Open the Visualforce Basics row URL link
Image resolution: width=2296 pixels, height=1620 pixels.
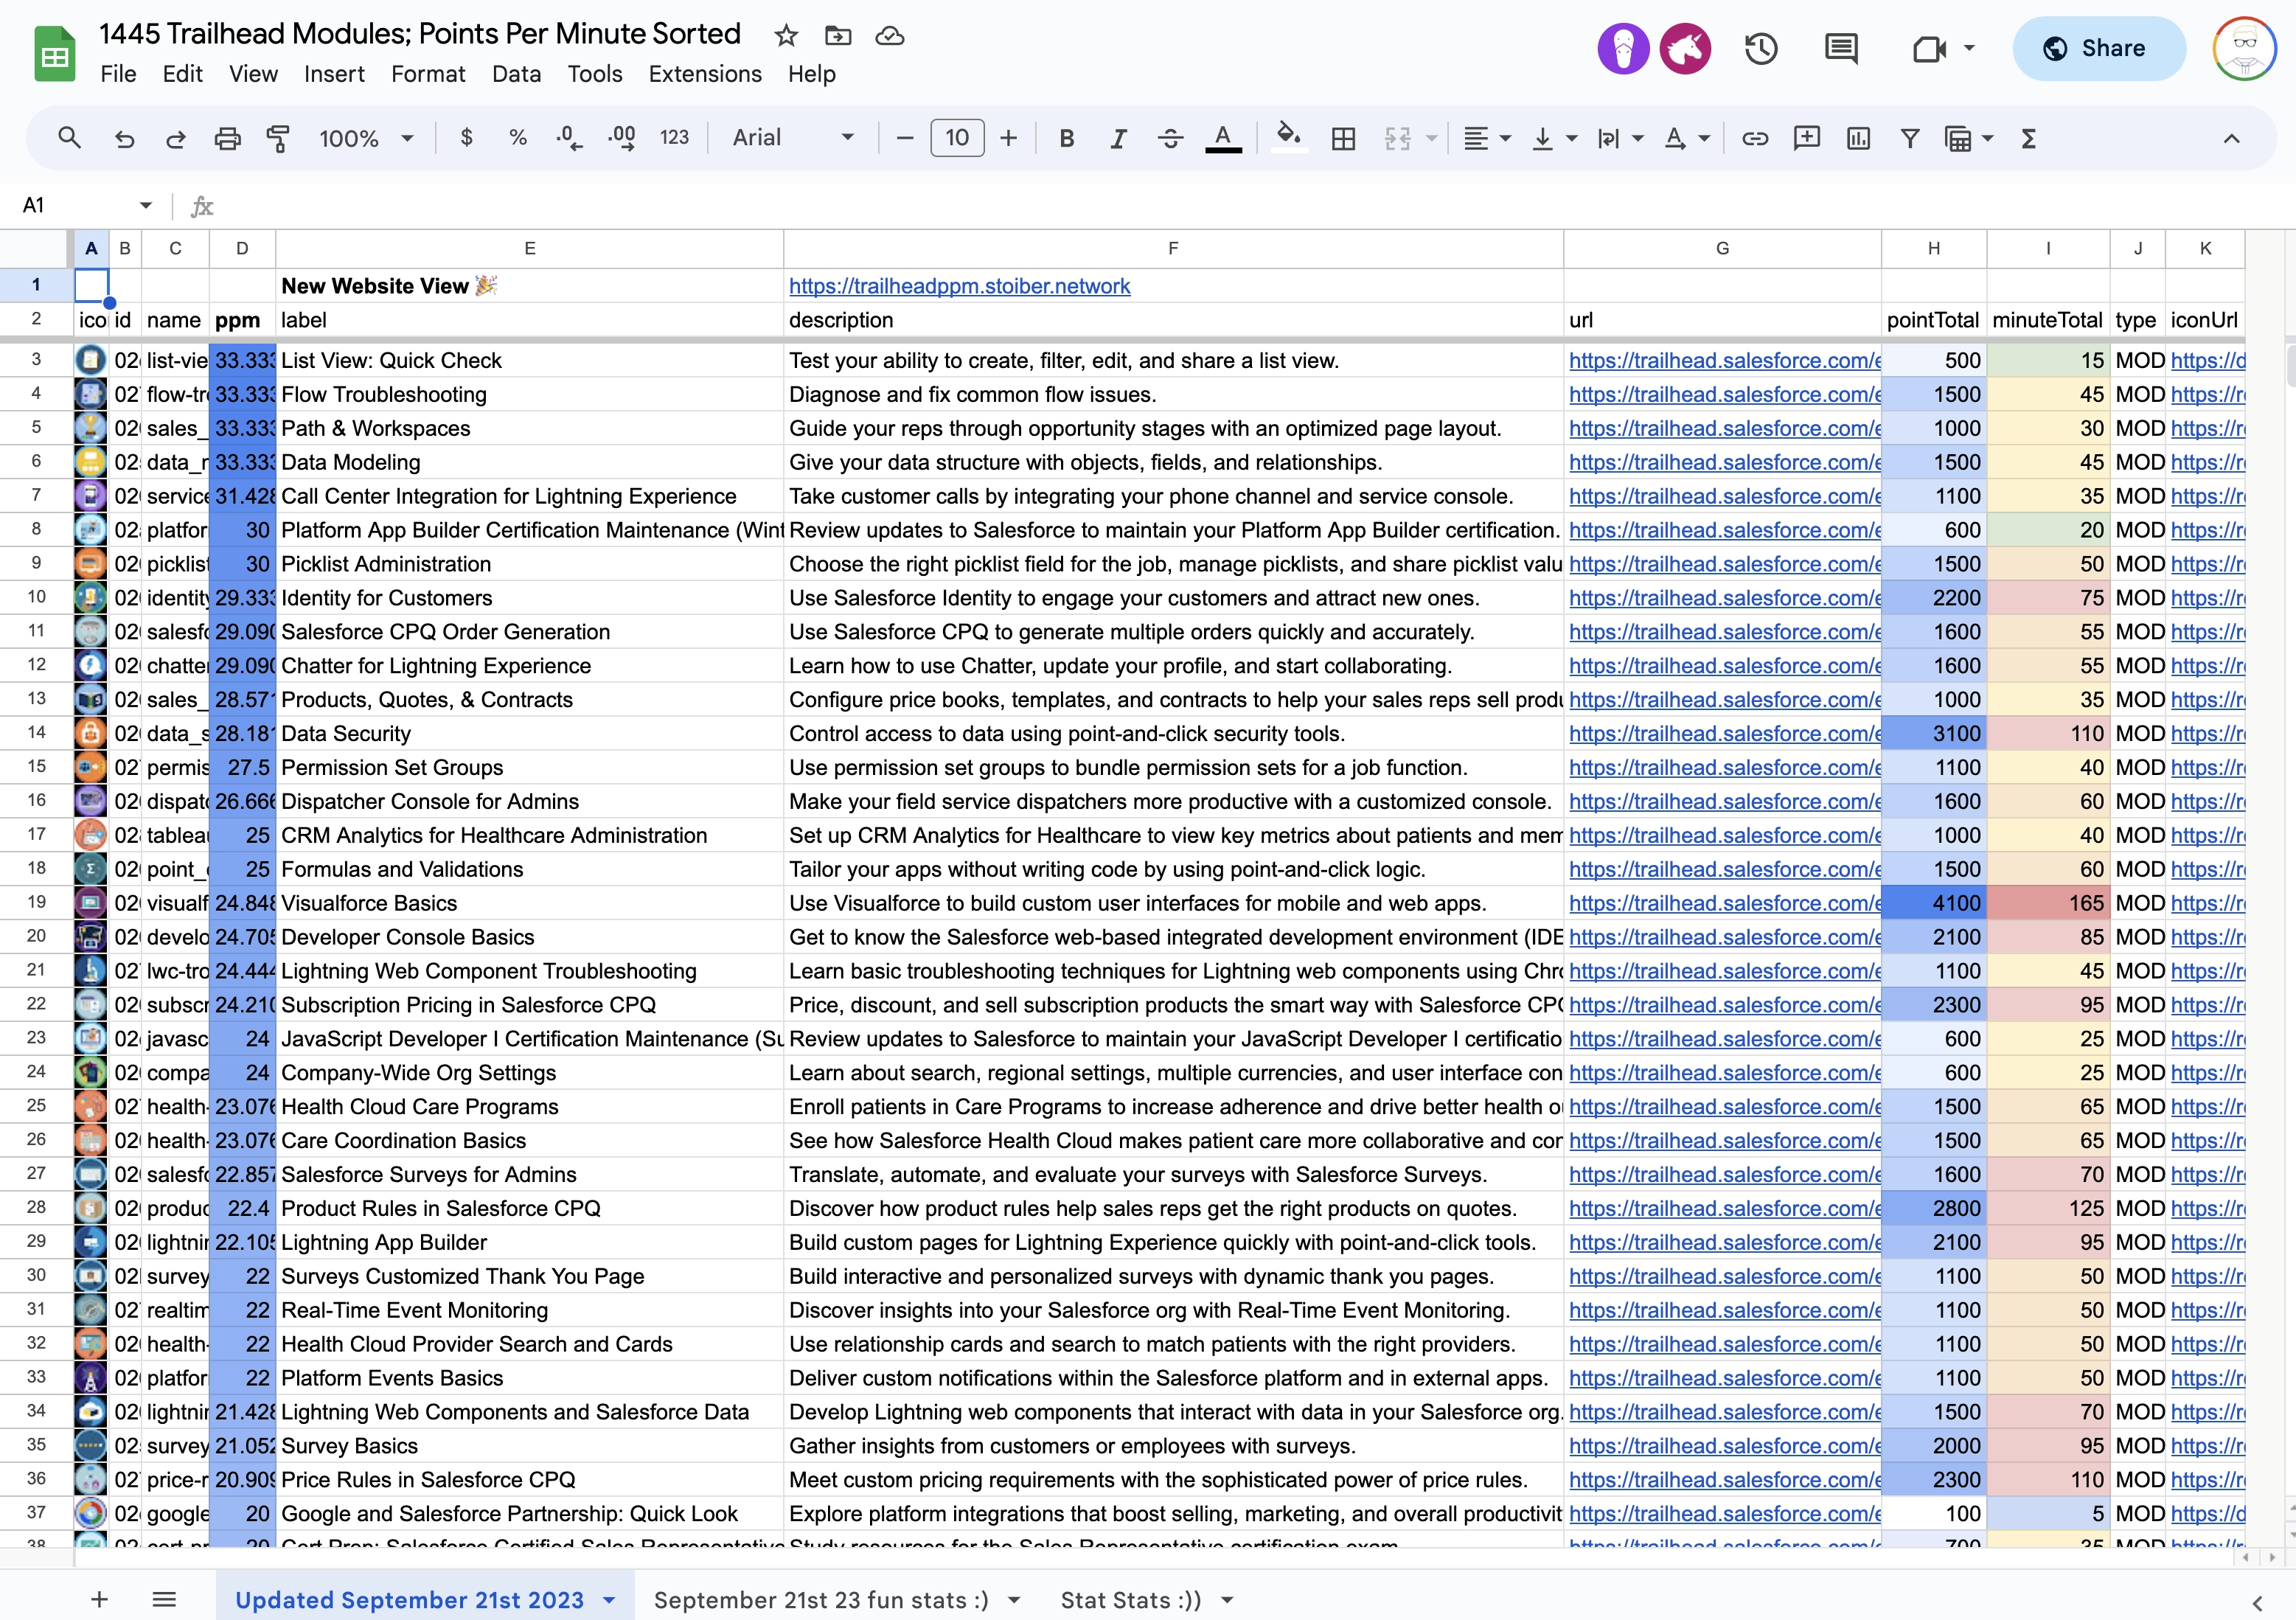[1725, 903]
